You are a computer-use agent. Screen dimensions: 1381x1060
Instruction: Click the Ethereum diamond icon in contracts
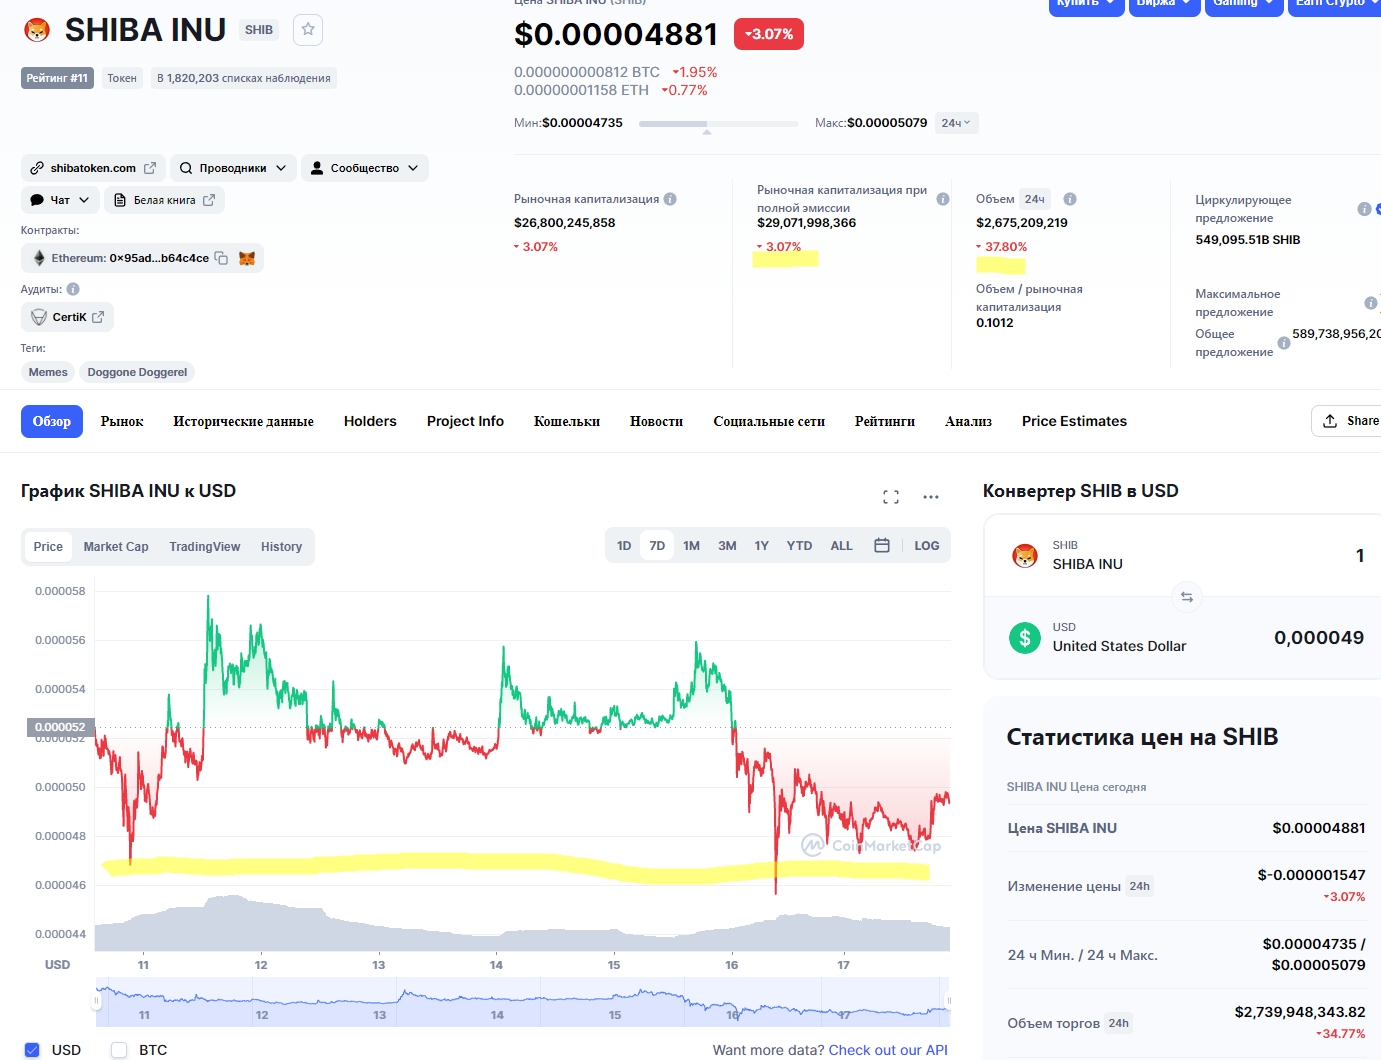[39, 258]
